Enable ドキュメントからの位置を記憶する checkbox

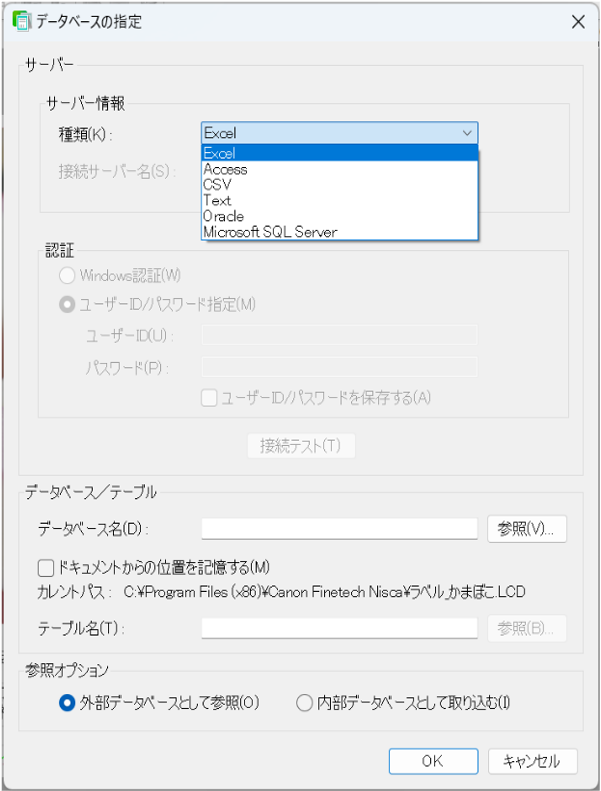pyautogui.click(x=45, y=567)
